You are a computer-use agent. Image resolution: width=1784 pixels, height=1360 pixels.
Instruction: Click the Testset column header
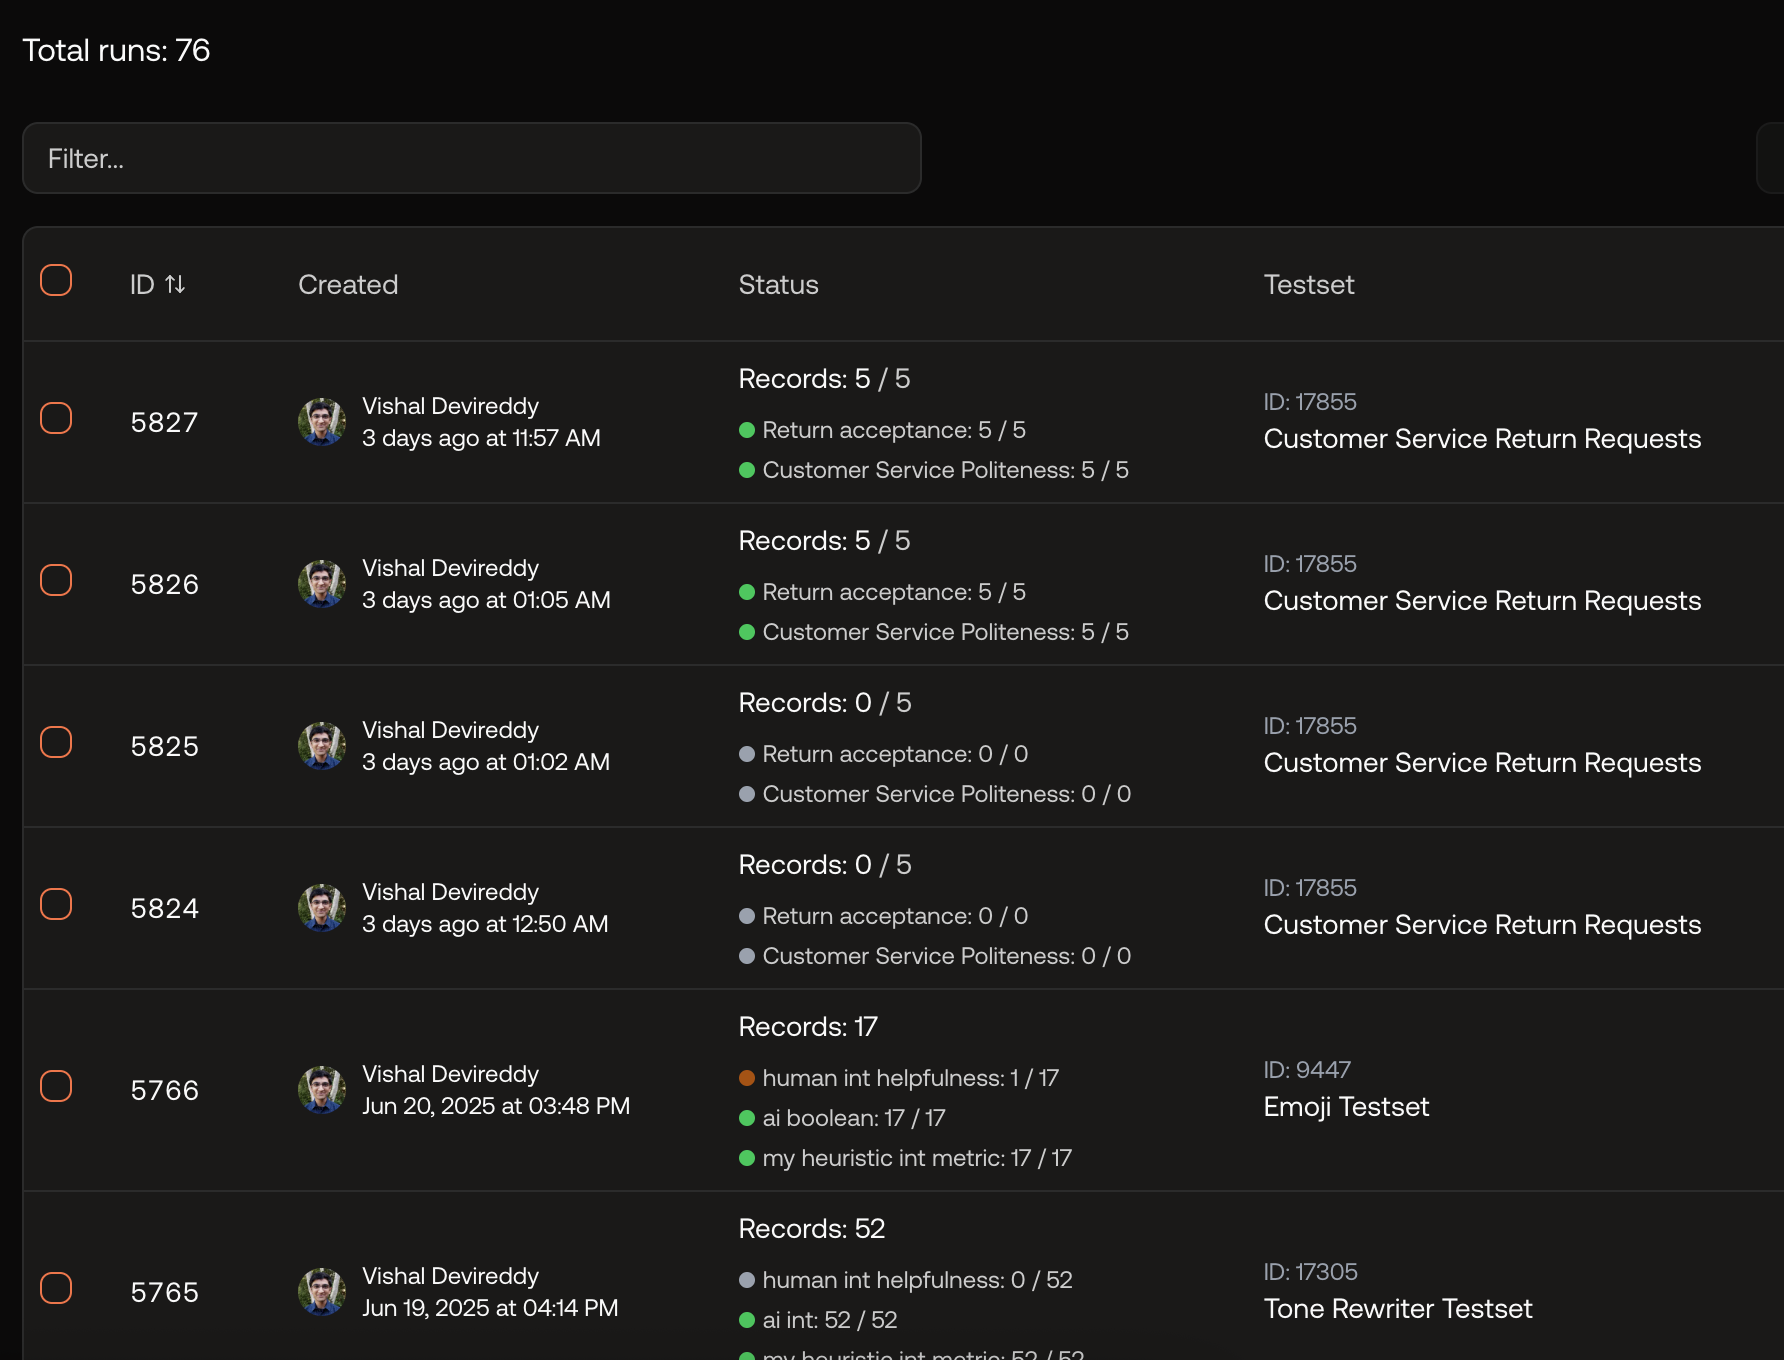(x=1309, y=285)
